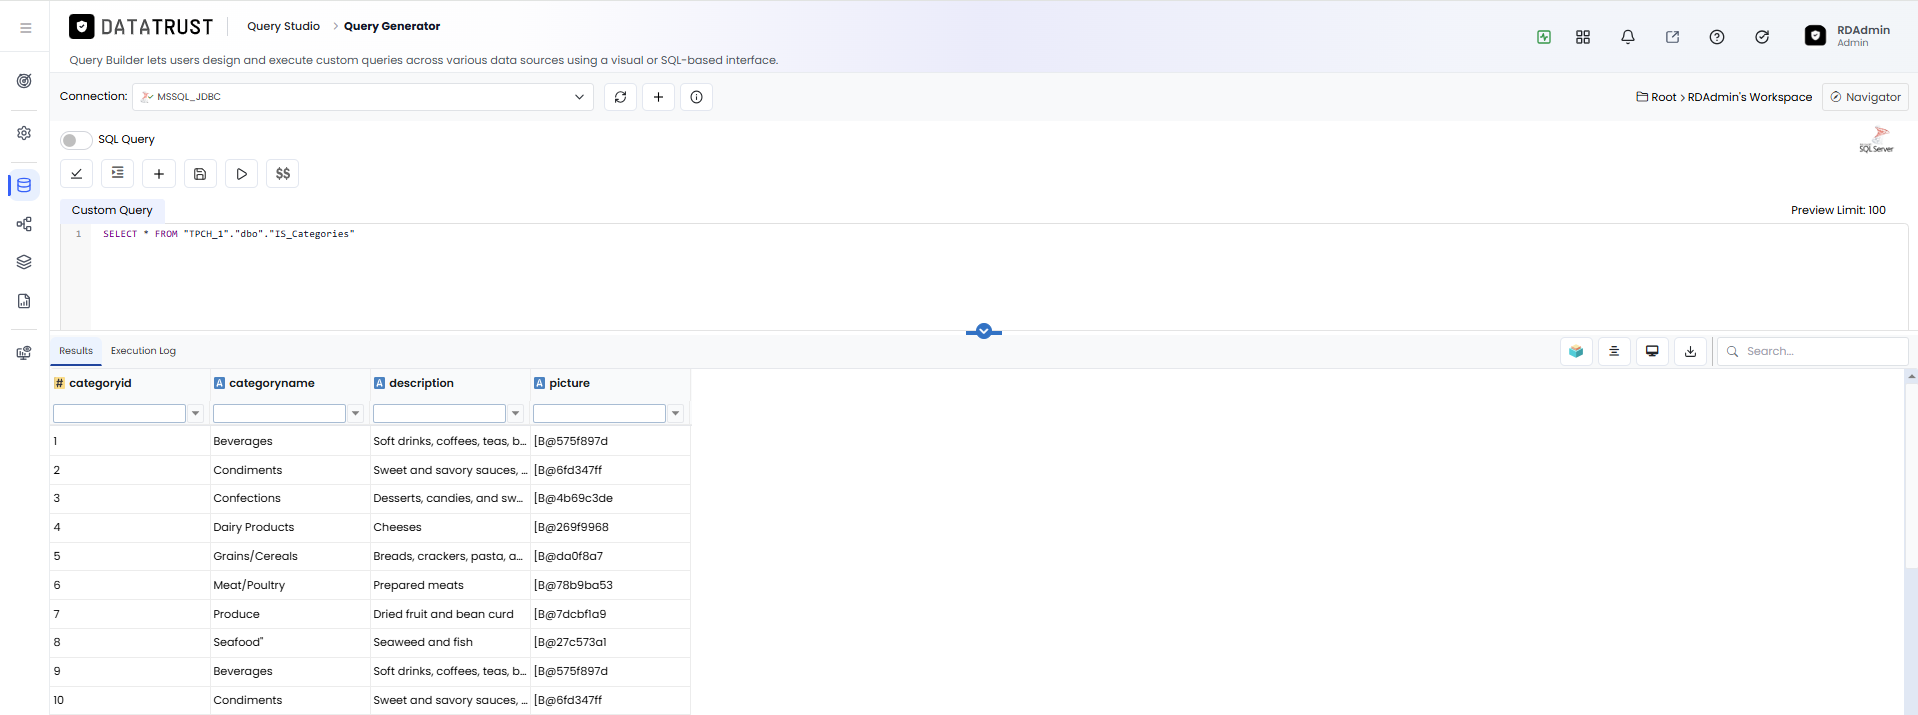Click in the SQL editor query line
Image resolution: width=1918 pixels, height=715 pixels.
[x=229, y=234]
